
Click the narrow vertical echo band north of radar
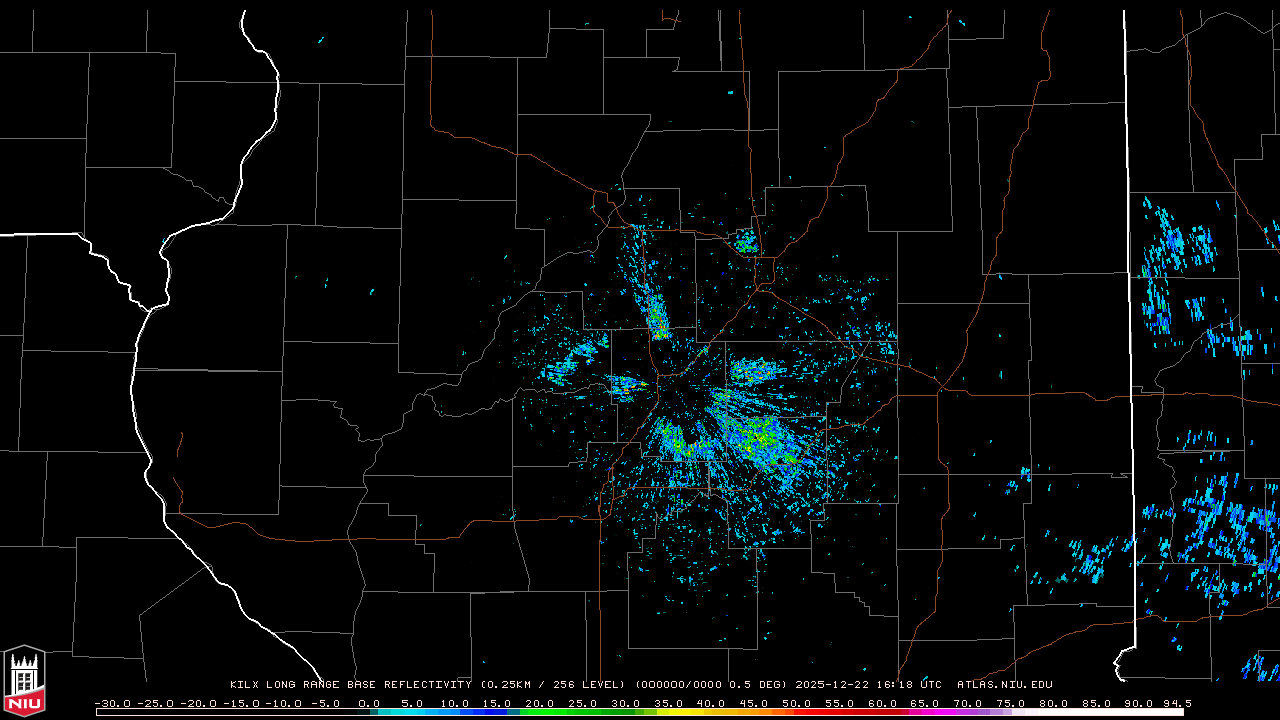[x=657, y=317]
